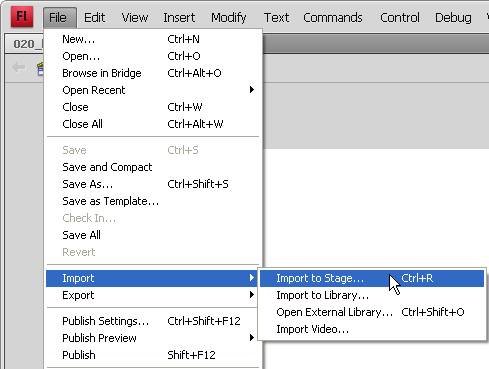Expand the Open Recent submenu arrow

coord(252,90)
